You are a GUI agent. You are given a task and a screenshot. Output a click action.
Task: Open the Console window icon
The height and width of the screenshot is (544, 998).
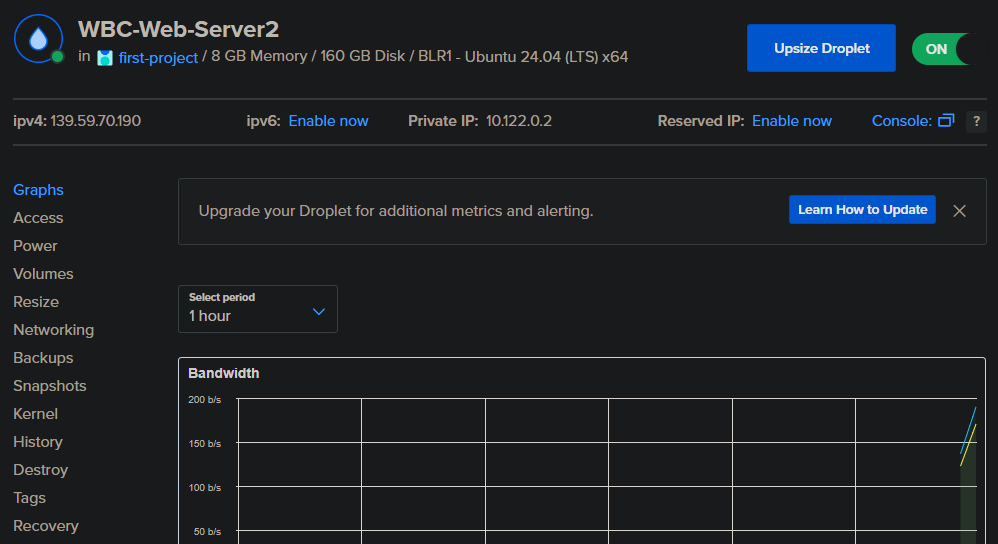(946, 121)
